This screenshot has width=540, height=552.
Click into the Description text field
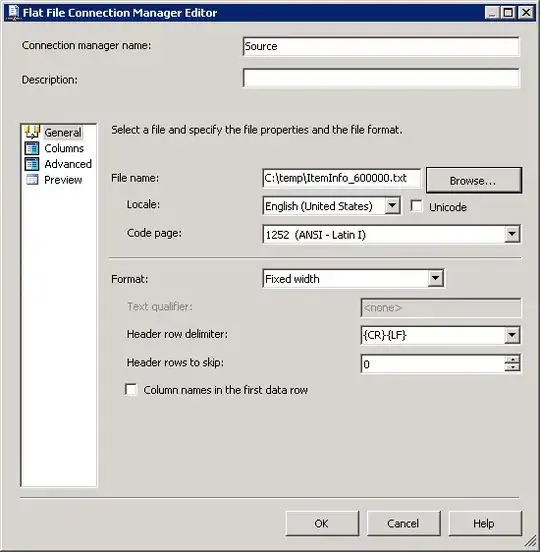pos(381,78)
